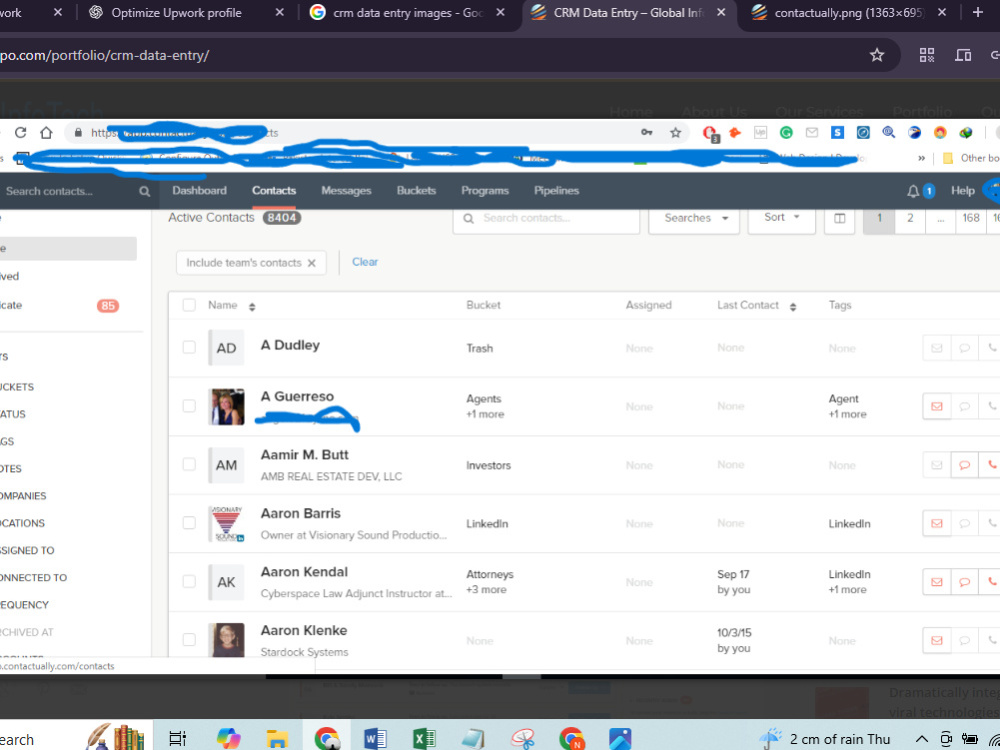The width and height of the screenshot is (1000, 750).
Task: Select the Contacts tab
Action: (274, 191)
